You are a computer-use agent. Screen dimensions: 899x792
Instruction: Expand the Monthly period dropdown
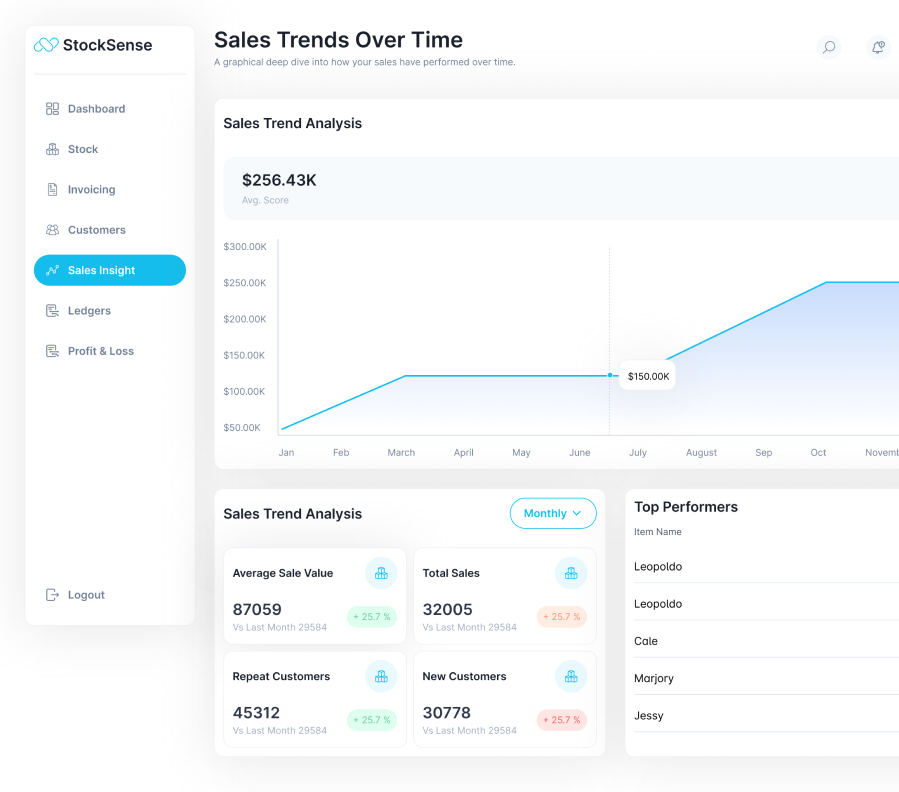(553, 513)
